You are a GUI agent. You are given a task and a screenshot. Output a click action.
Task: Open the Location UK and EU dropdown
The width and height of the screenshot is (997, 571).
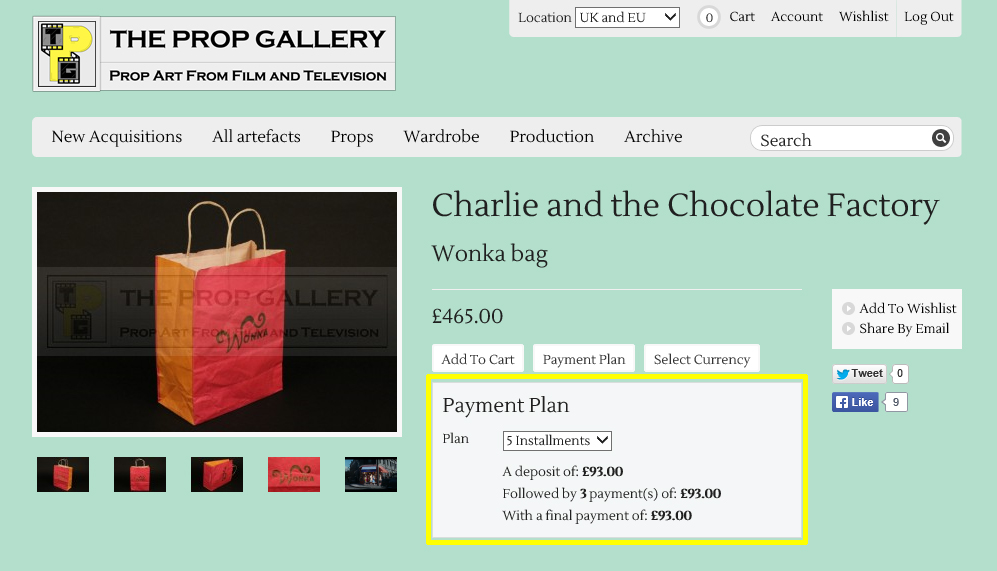coord(627,17)
